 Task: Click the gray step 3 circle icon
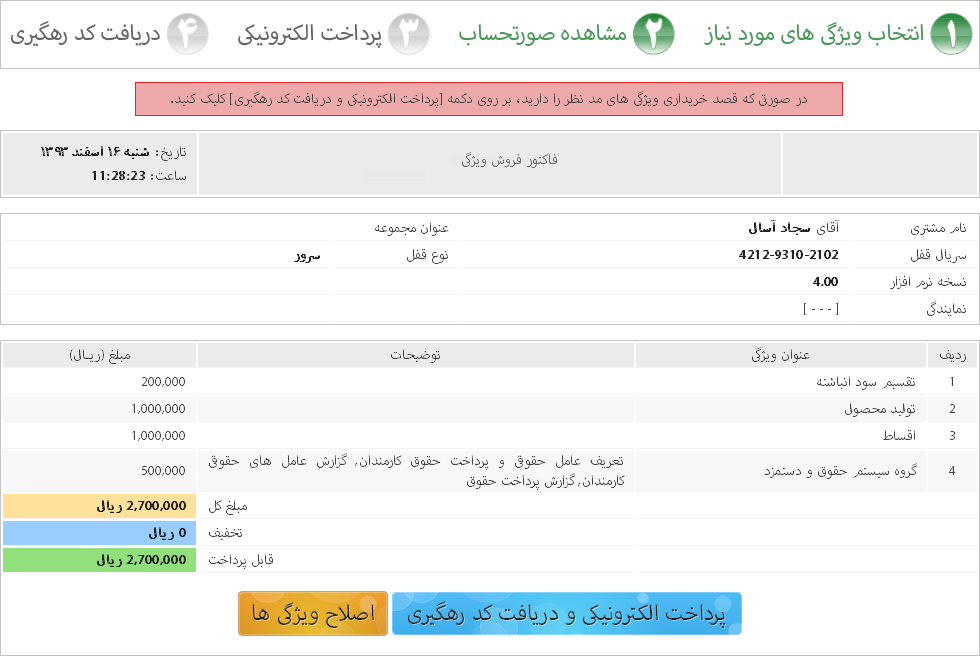click(409, 34)
